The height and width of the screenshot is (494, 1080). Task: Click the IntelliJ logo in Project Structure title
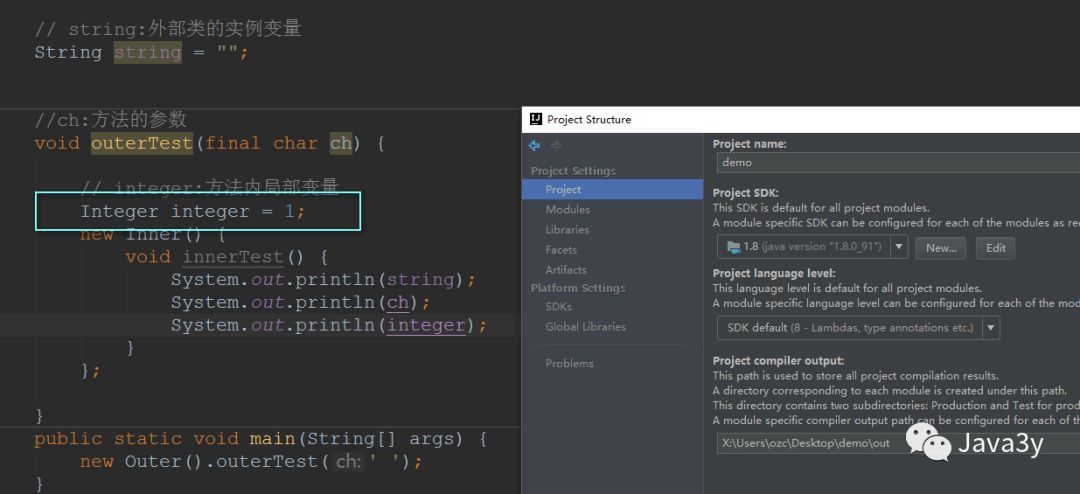[535, 119]
